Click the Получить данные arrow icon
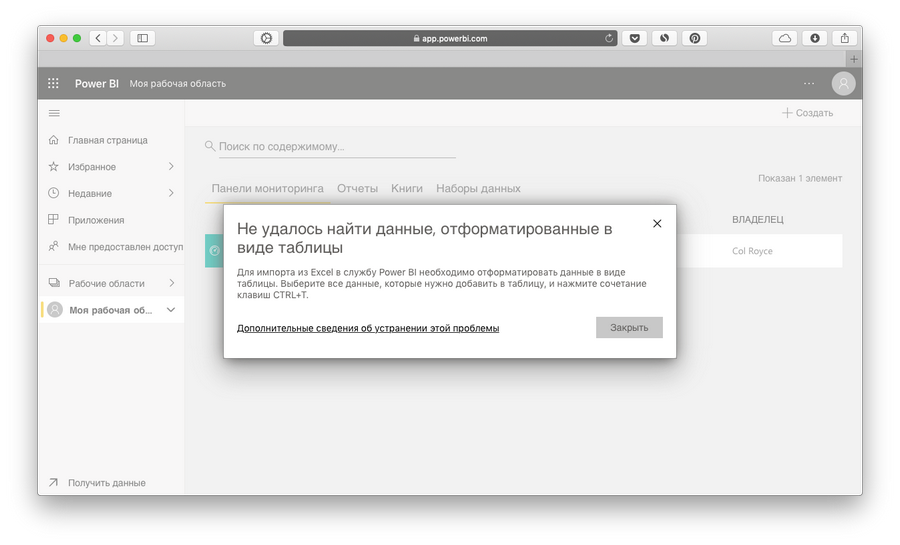Image resolution: width=900 pixels, height=545 pixels. coord(53,482)
